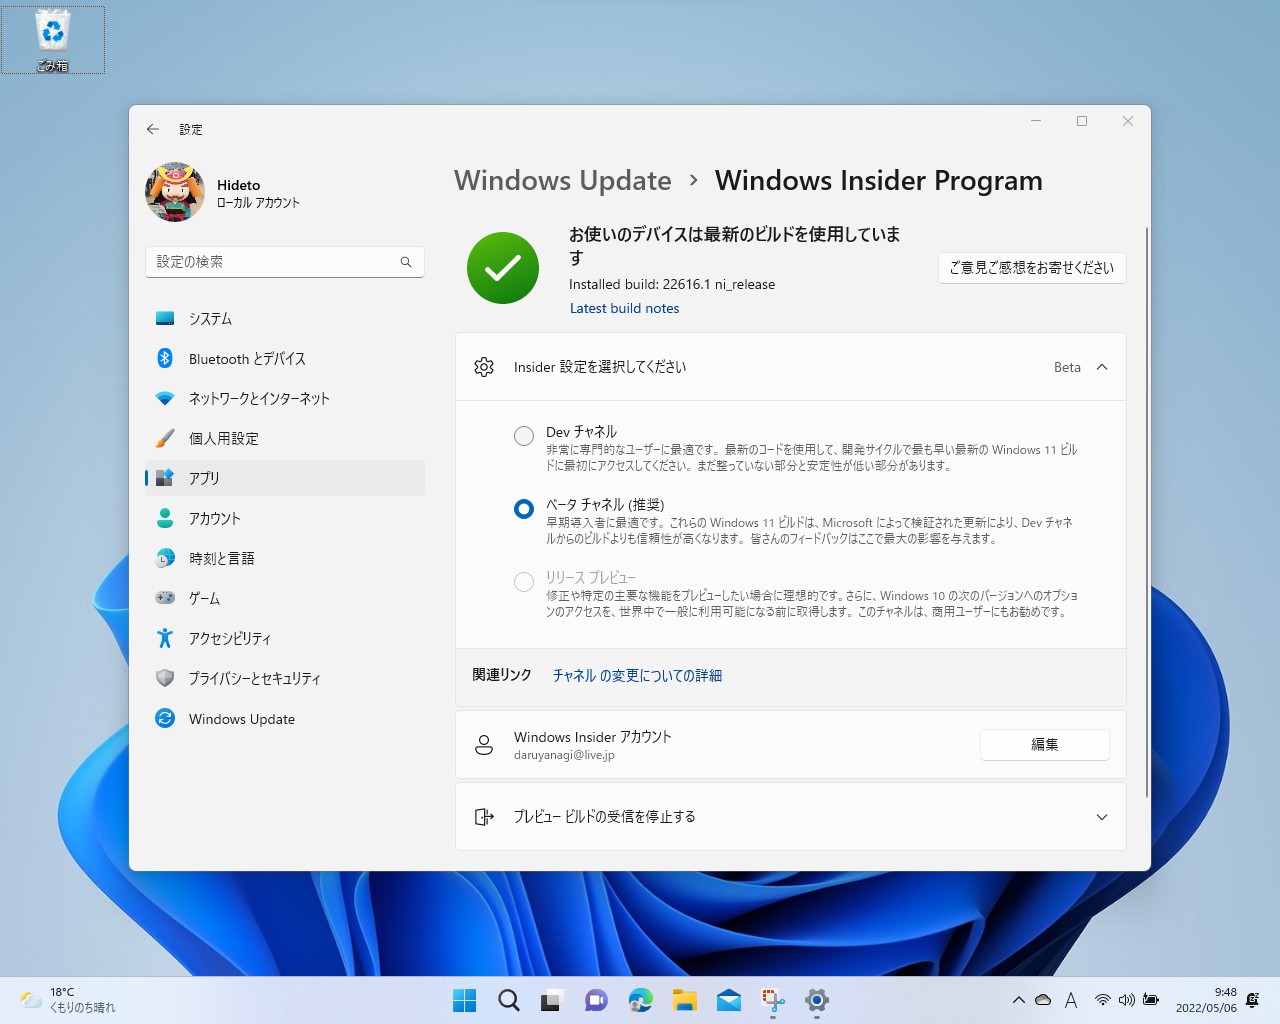Select the Dev チャネル option
This screenshot has width=1280, height=1024.
point(523,435)
